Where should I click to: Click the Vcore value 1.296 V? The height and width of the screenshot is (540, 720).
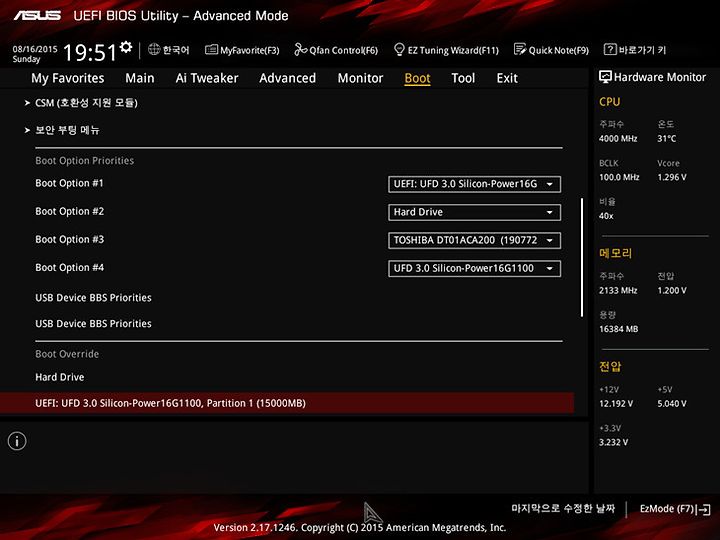point(672,177)
